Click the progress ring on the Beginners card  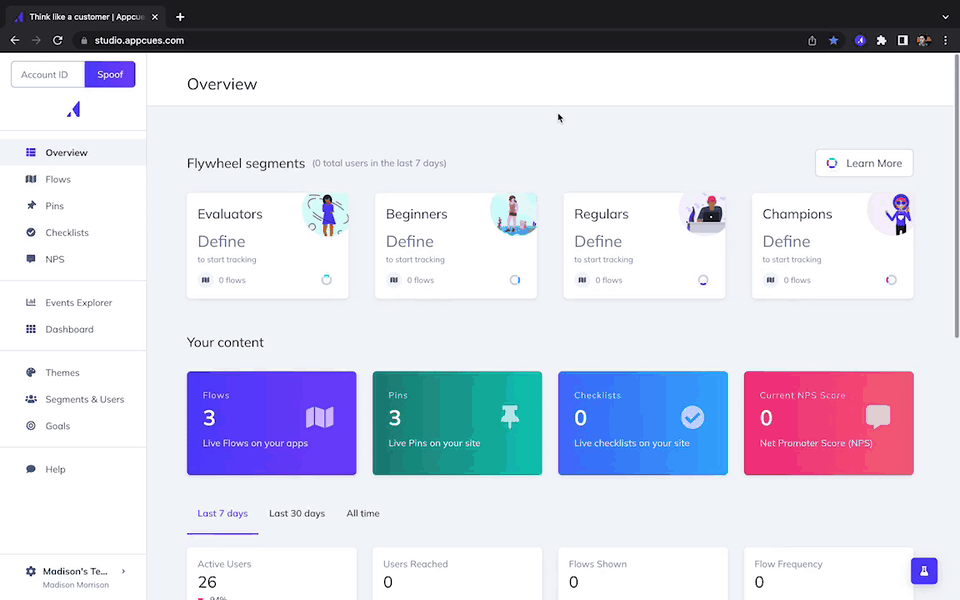[x=515, y=280]
